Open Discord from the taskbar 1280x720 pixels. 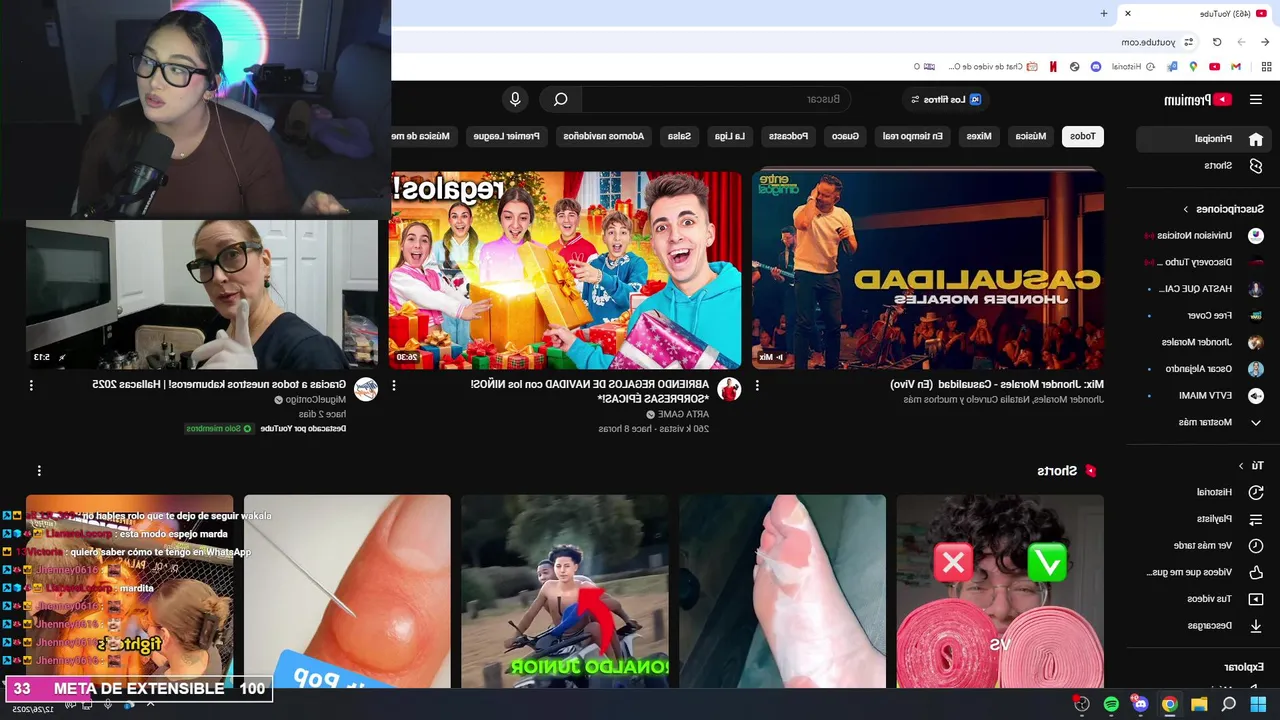click(1140, 704)
